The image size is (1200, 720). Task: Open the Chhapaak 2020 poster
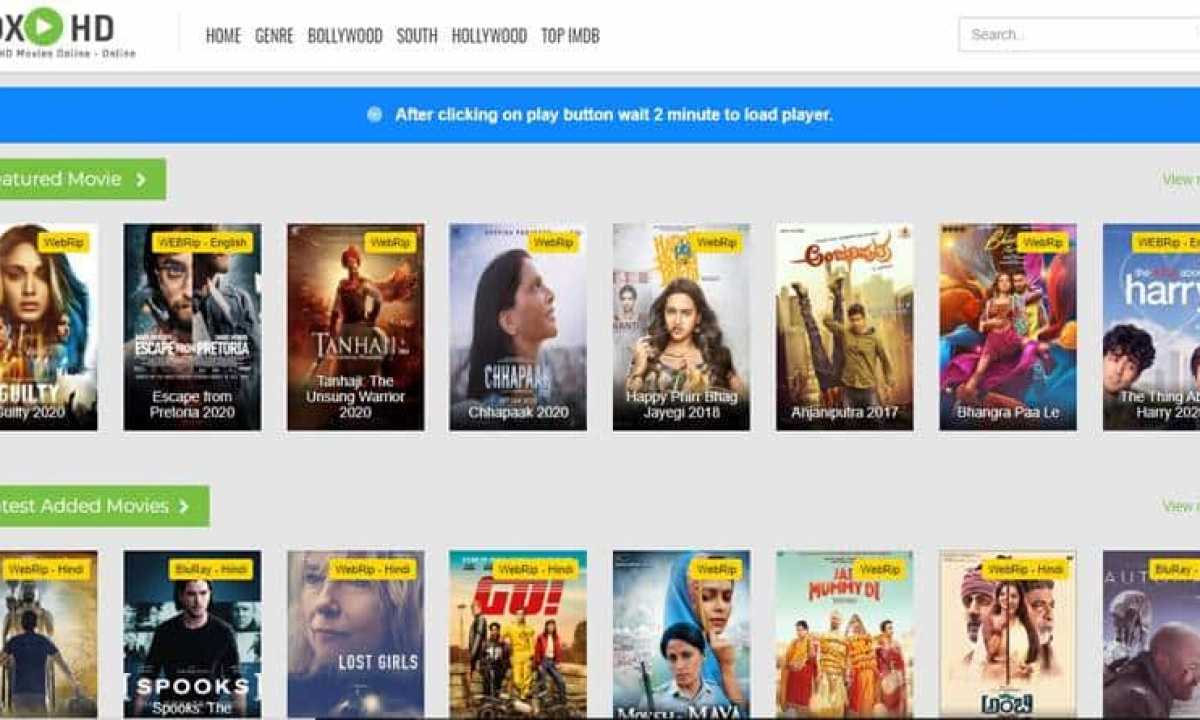click(x=518, y=327)
